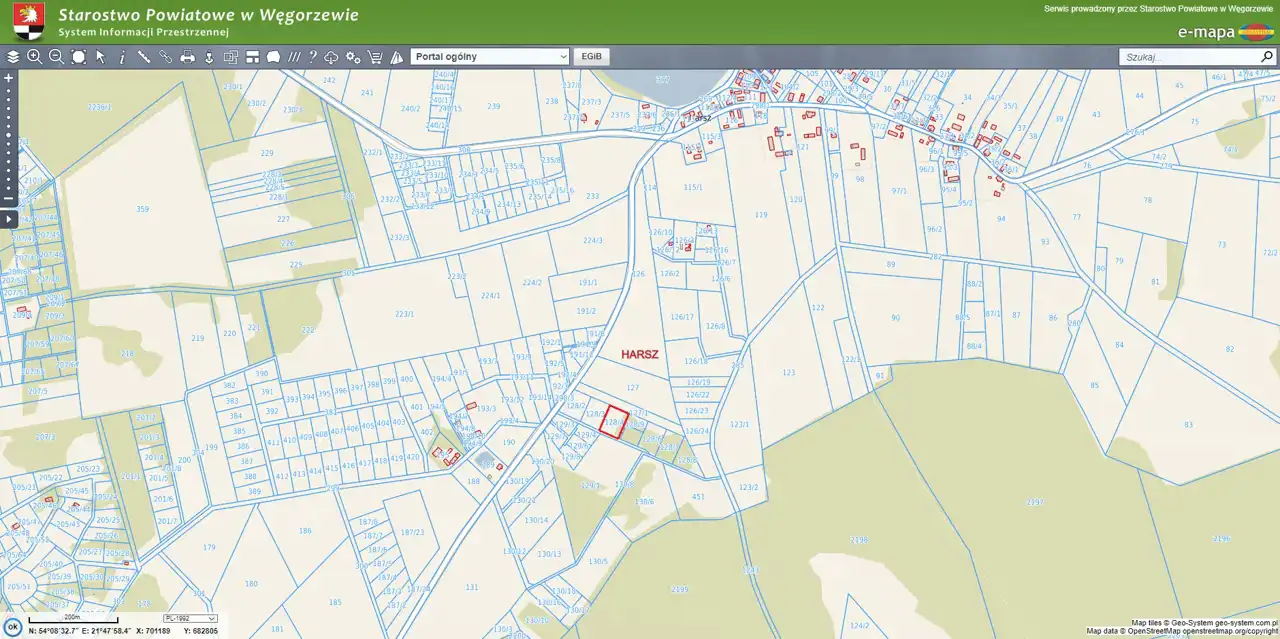
Task: Expand the PL-1992 coordinate system dropdown
Action: click(190, 619)
